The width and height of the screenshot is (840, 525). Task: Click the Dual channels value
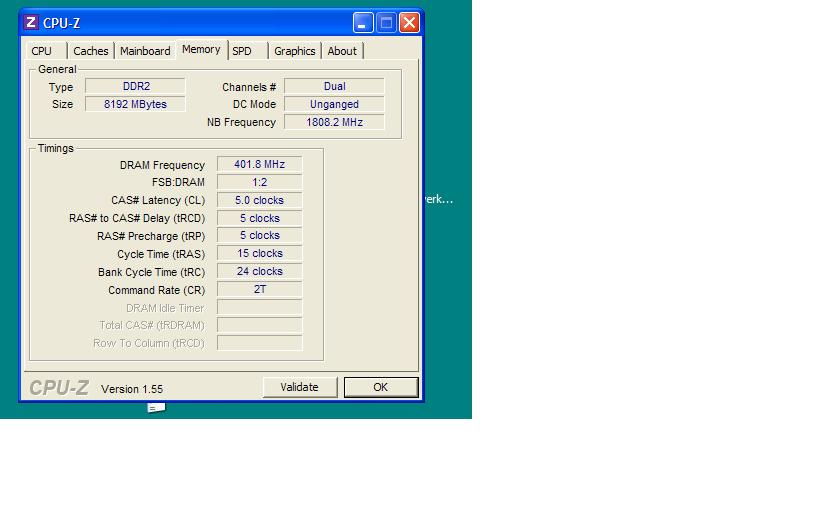coord(334,86)
